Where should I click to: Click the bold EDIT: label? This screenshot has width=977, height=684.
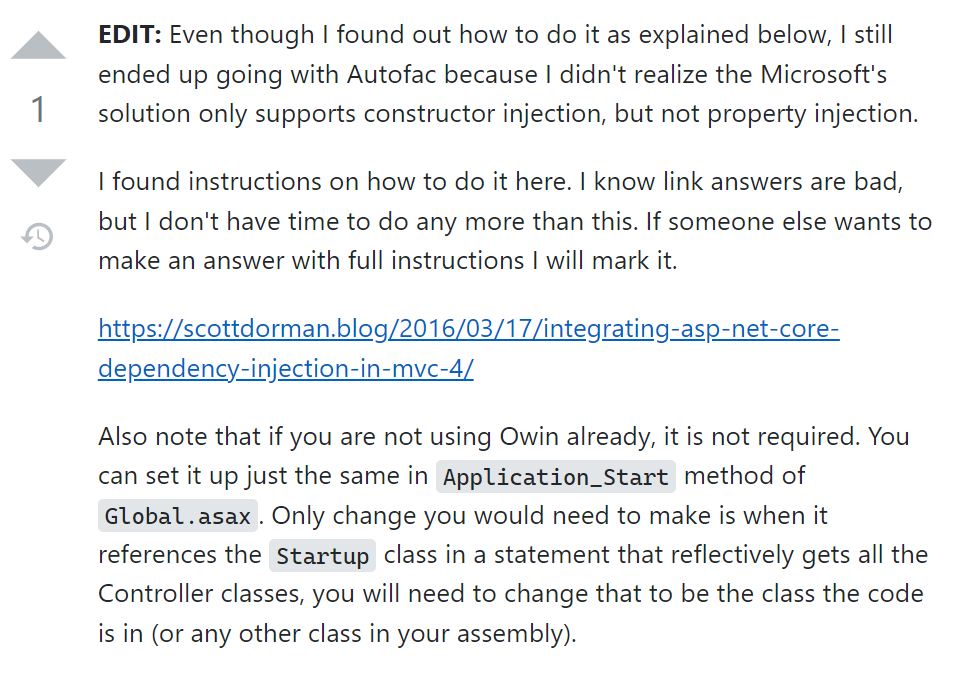pos(130,35)
